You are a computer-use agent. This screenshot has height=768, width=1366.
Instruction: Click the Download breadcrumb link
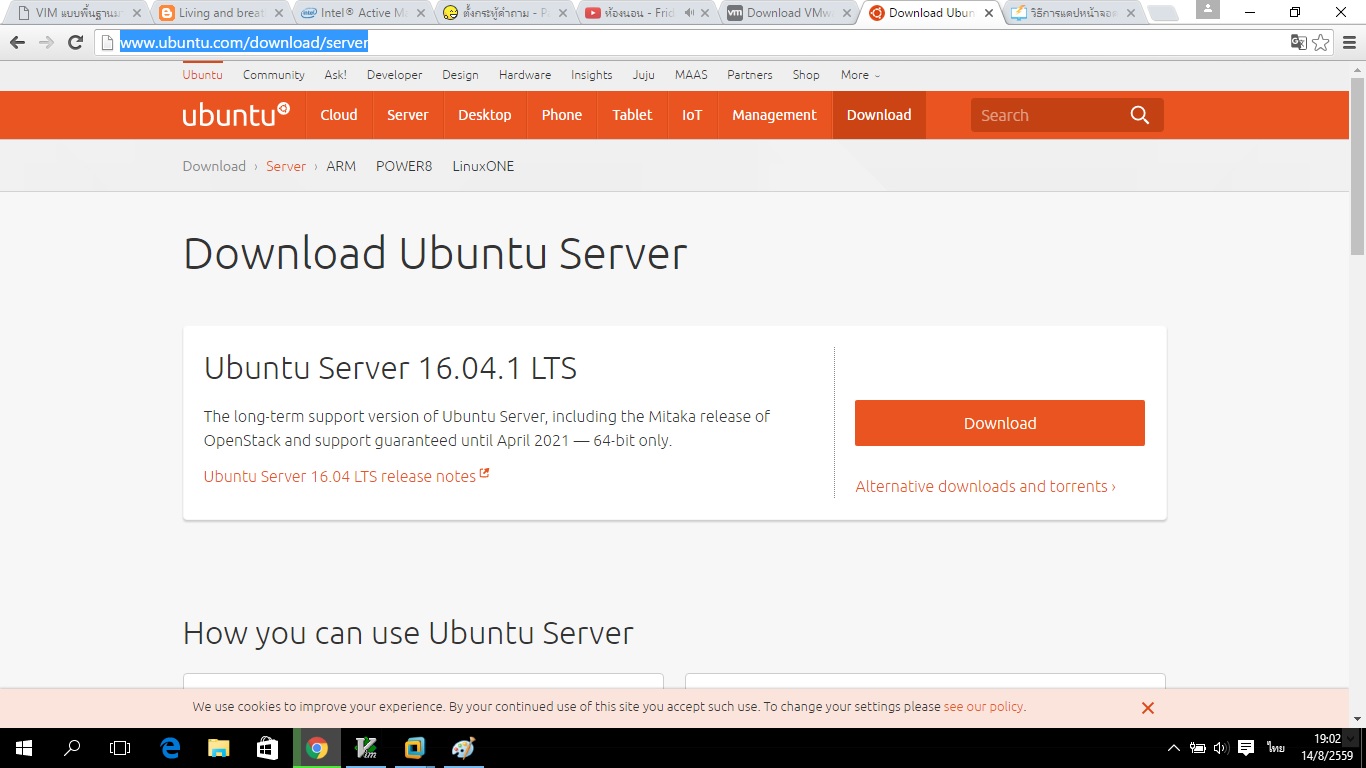(x=214, y=166)
